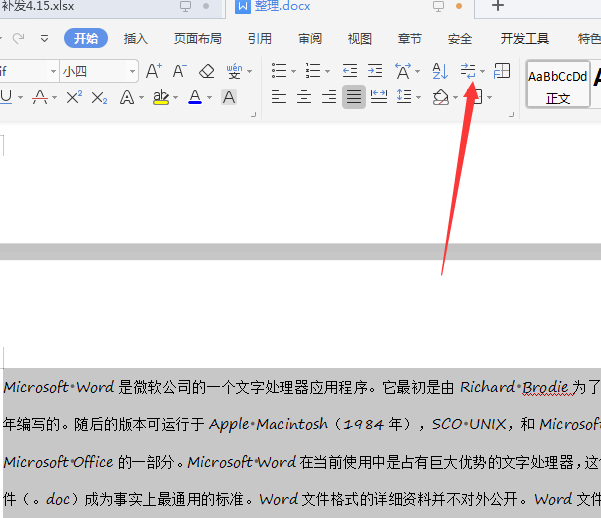Image resolution: width=601 pixels, height=518 pixels.
Task: Toggle center text alignment
Action: pos(304,97)
